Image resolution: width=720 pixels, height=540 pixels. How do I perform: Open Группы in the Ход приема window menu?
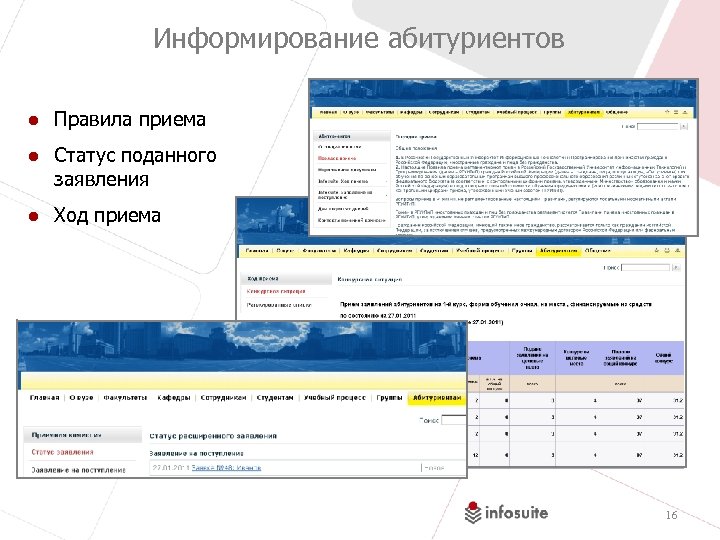pyautogui.click(x=522, y=251)
